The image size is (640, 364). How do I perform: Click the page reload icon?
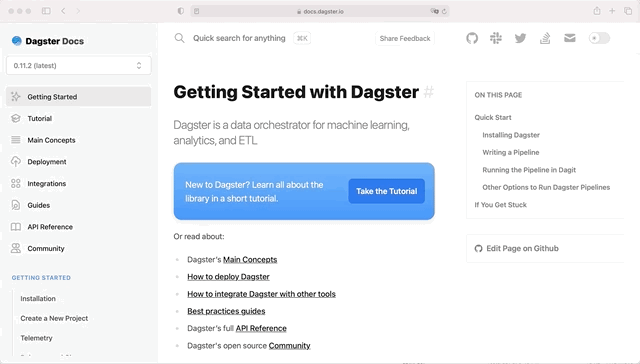tap(444, 11)
